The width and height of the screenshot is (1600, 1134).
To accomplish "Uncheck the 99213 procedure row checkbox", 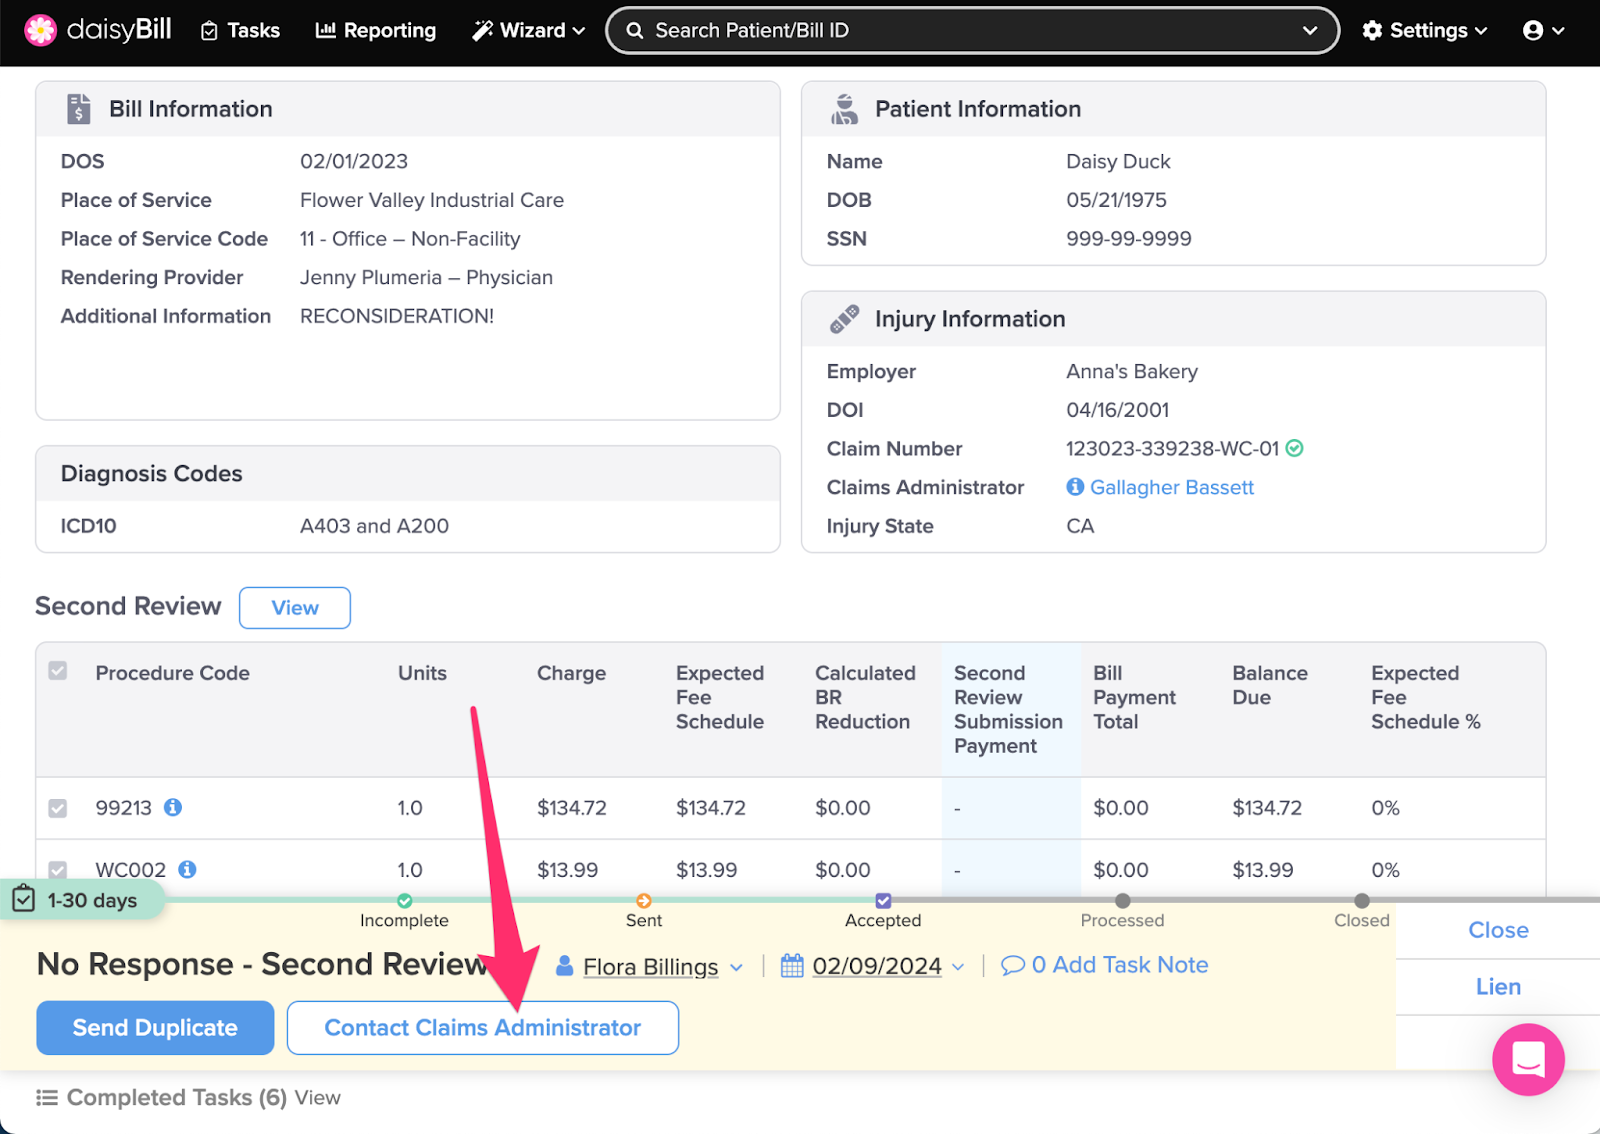I will 58,808.
